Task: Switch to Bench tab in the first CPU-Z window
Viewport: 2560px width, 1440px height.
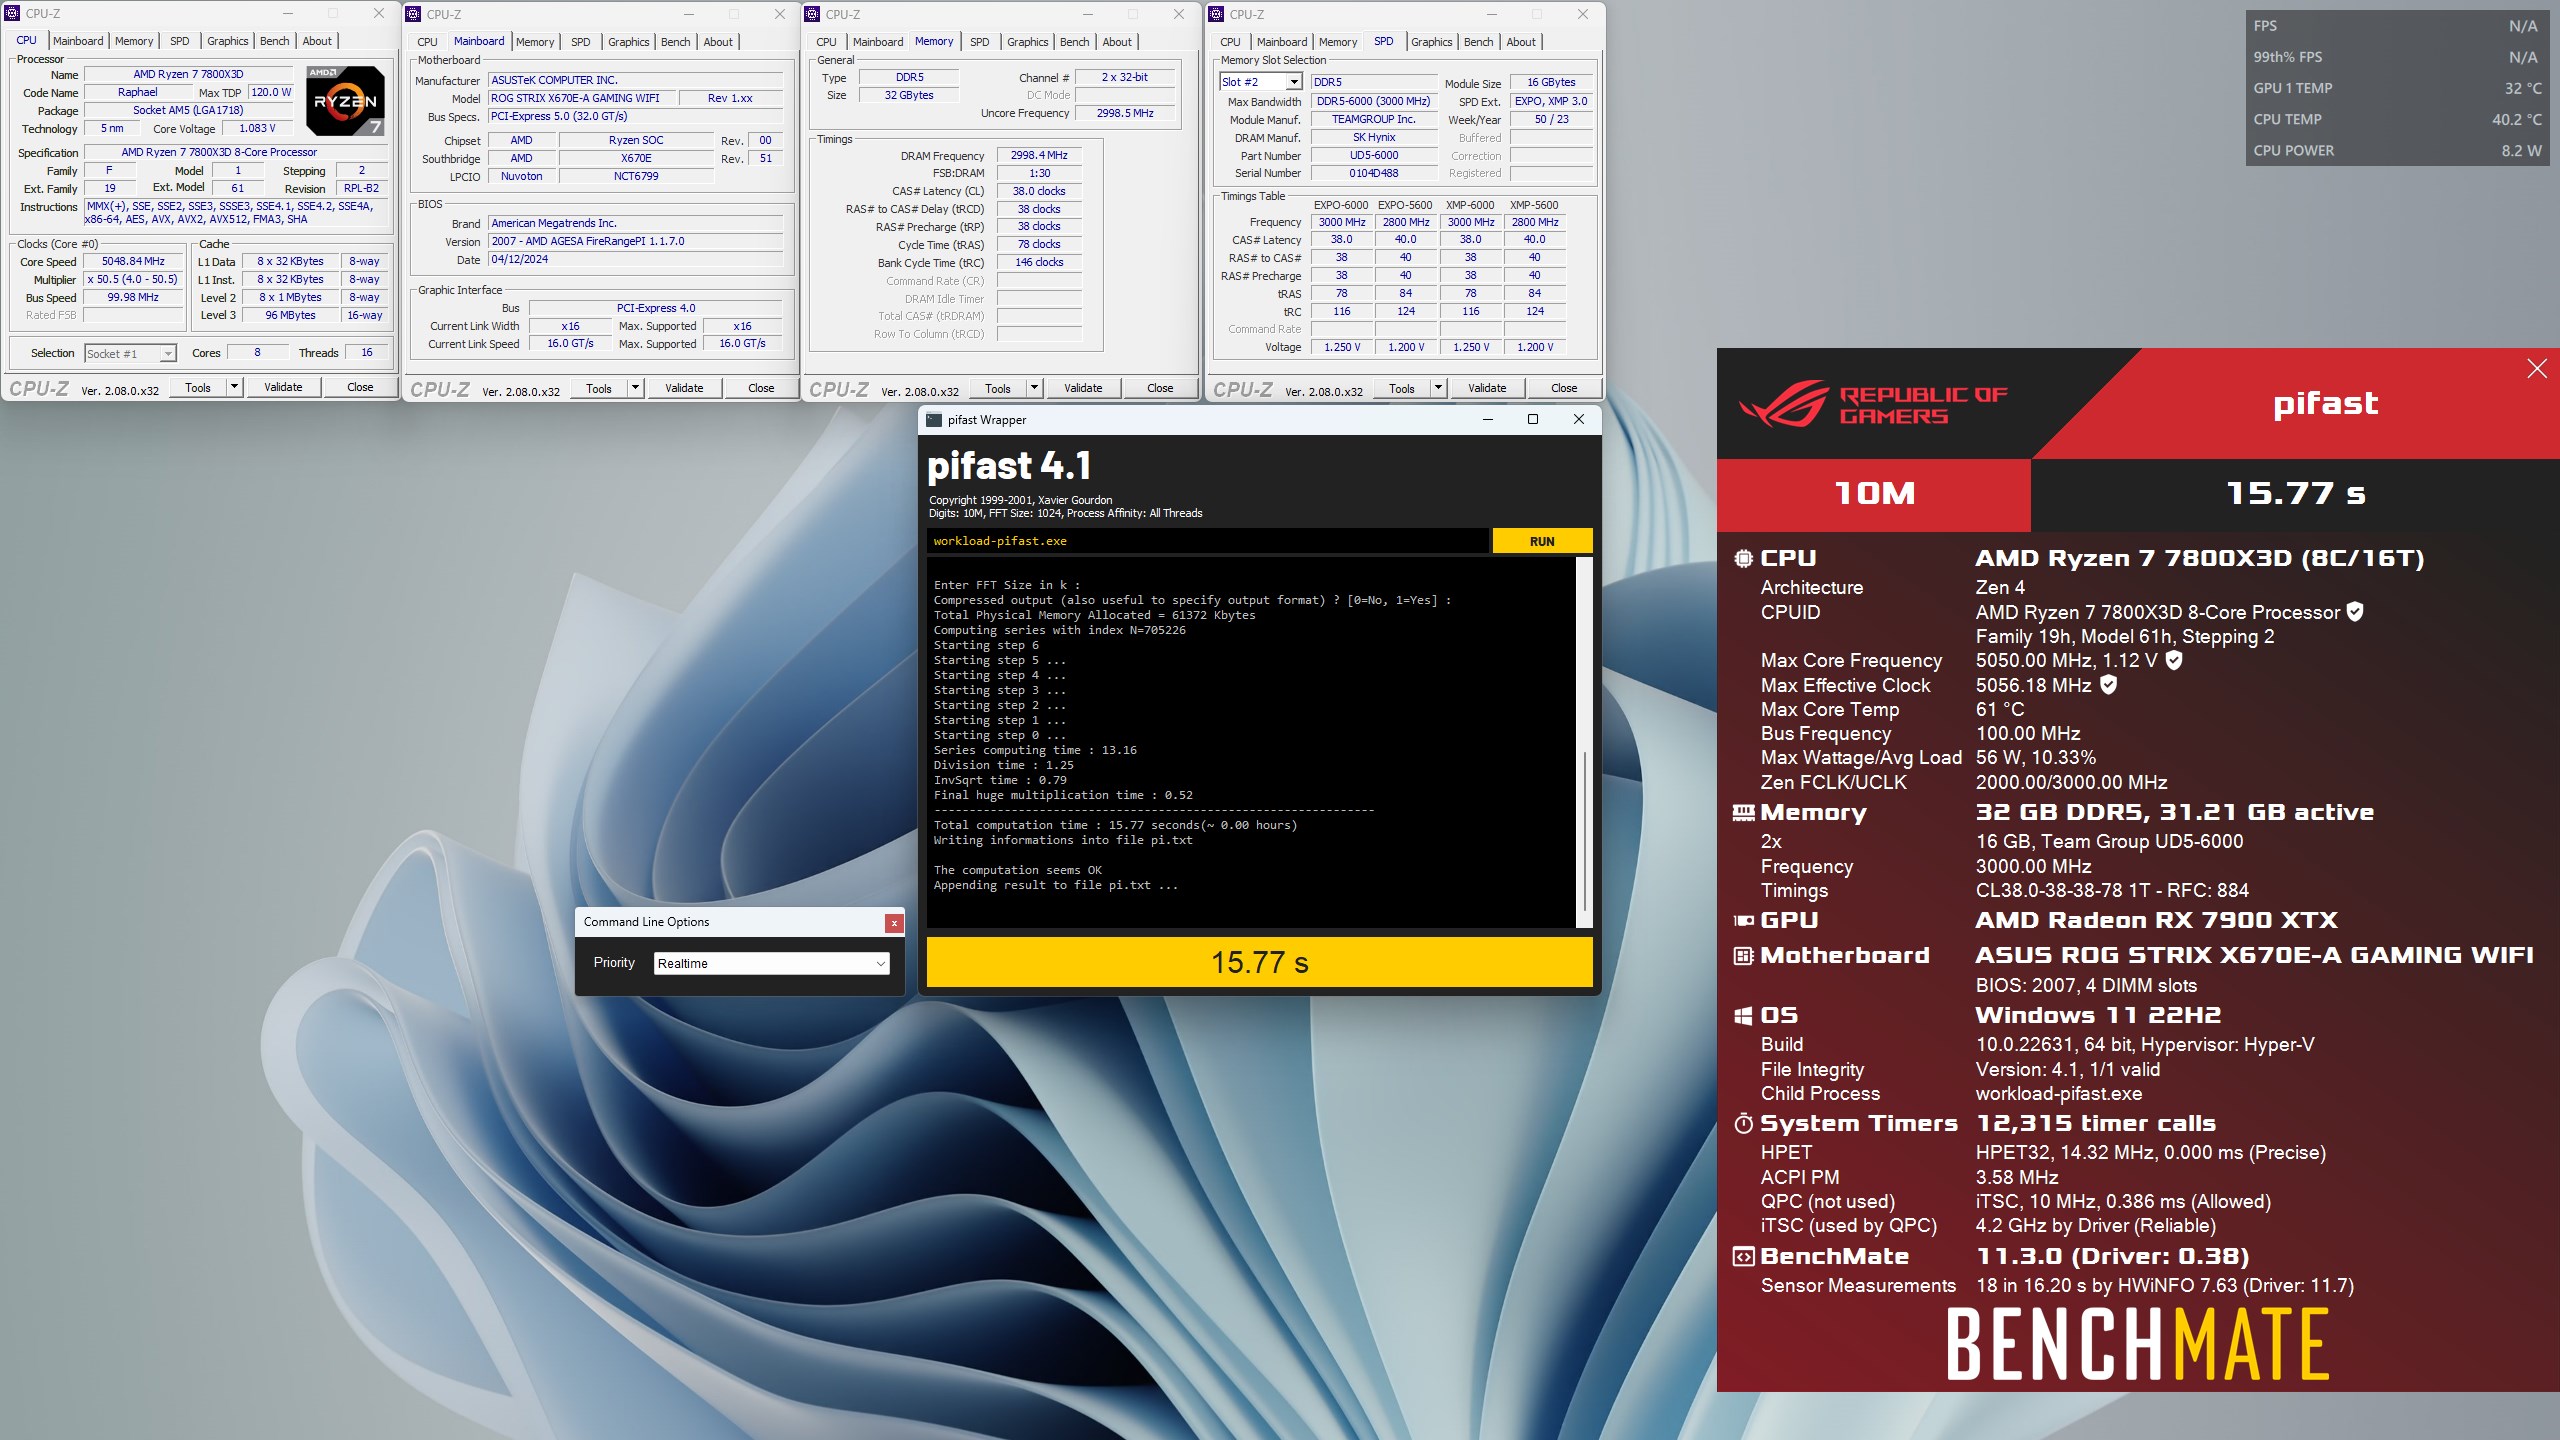Action: [274, 41]
